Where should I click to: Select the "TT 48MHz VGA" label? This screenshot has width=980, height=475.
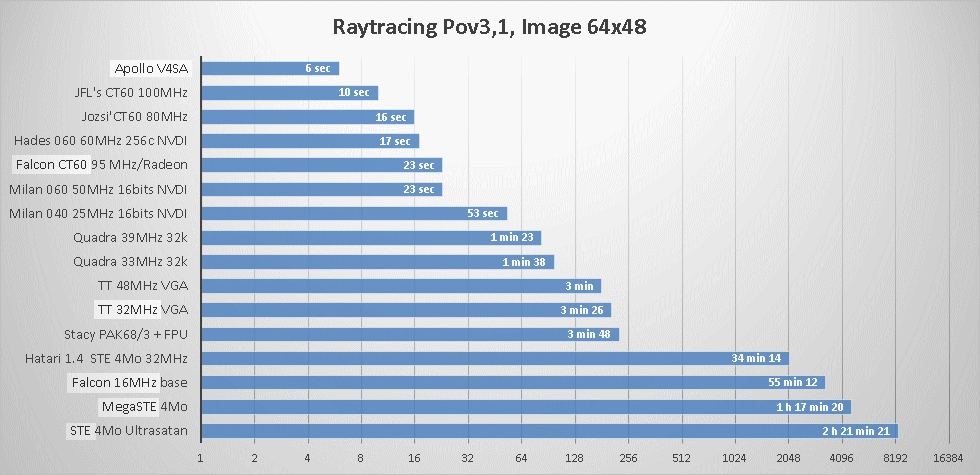pos(143,286)
